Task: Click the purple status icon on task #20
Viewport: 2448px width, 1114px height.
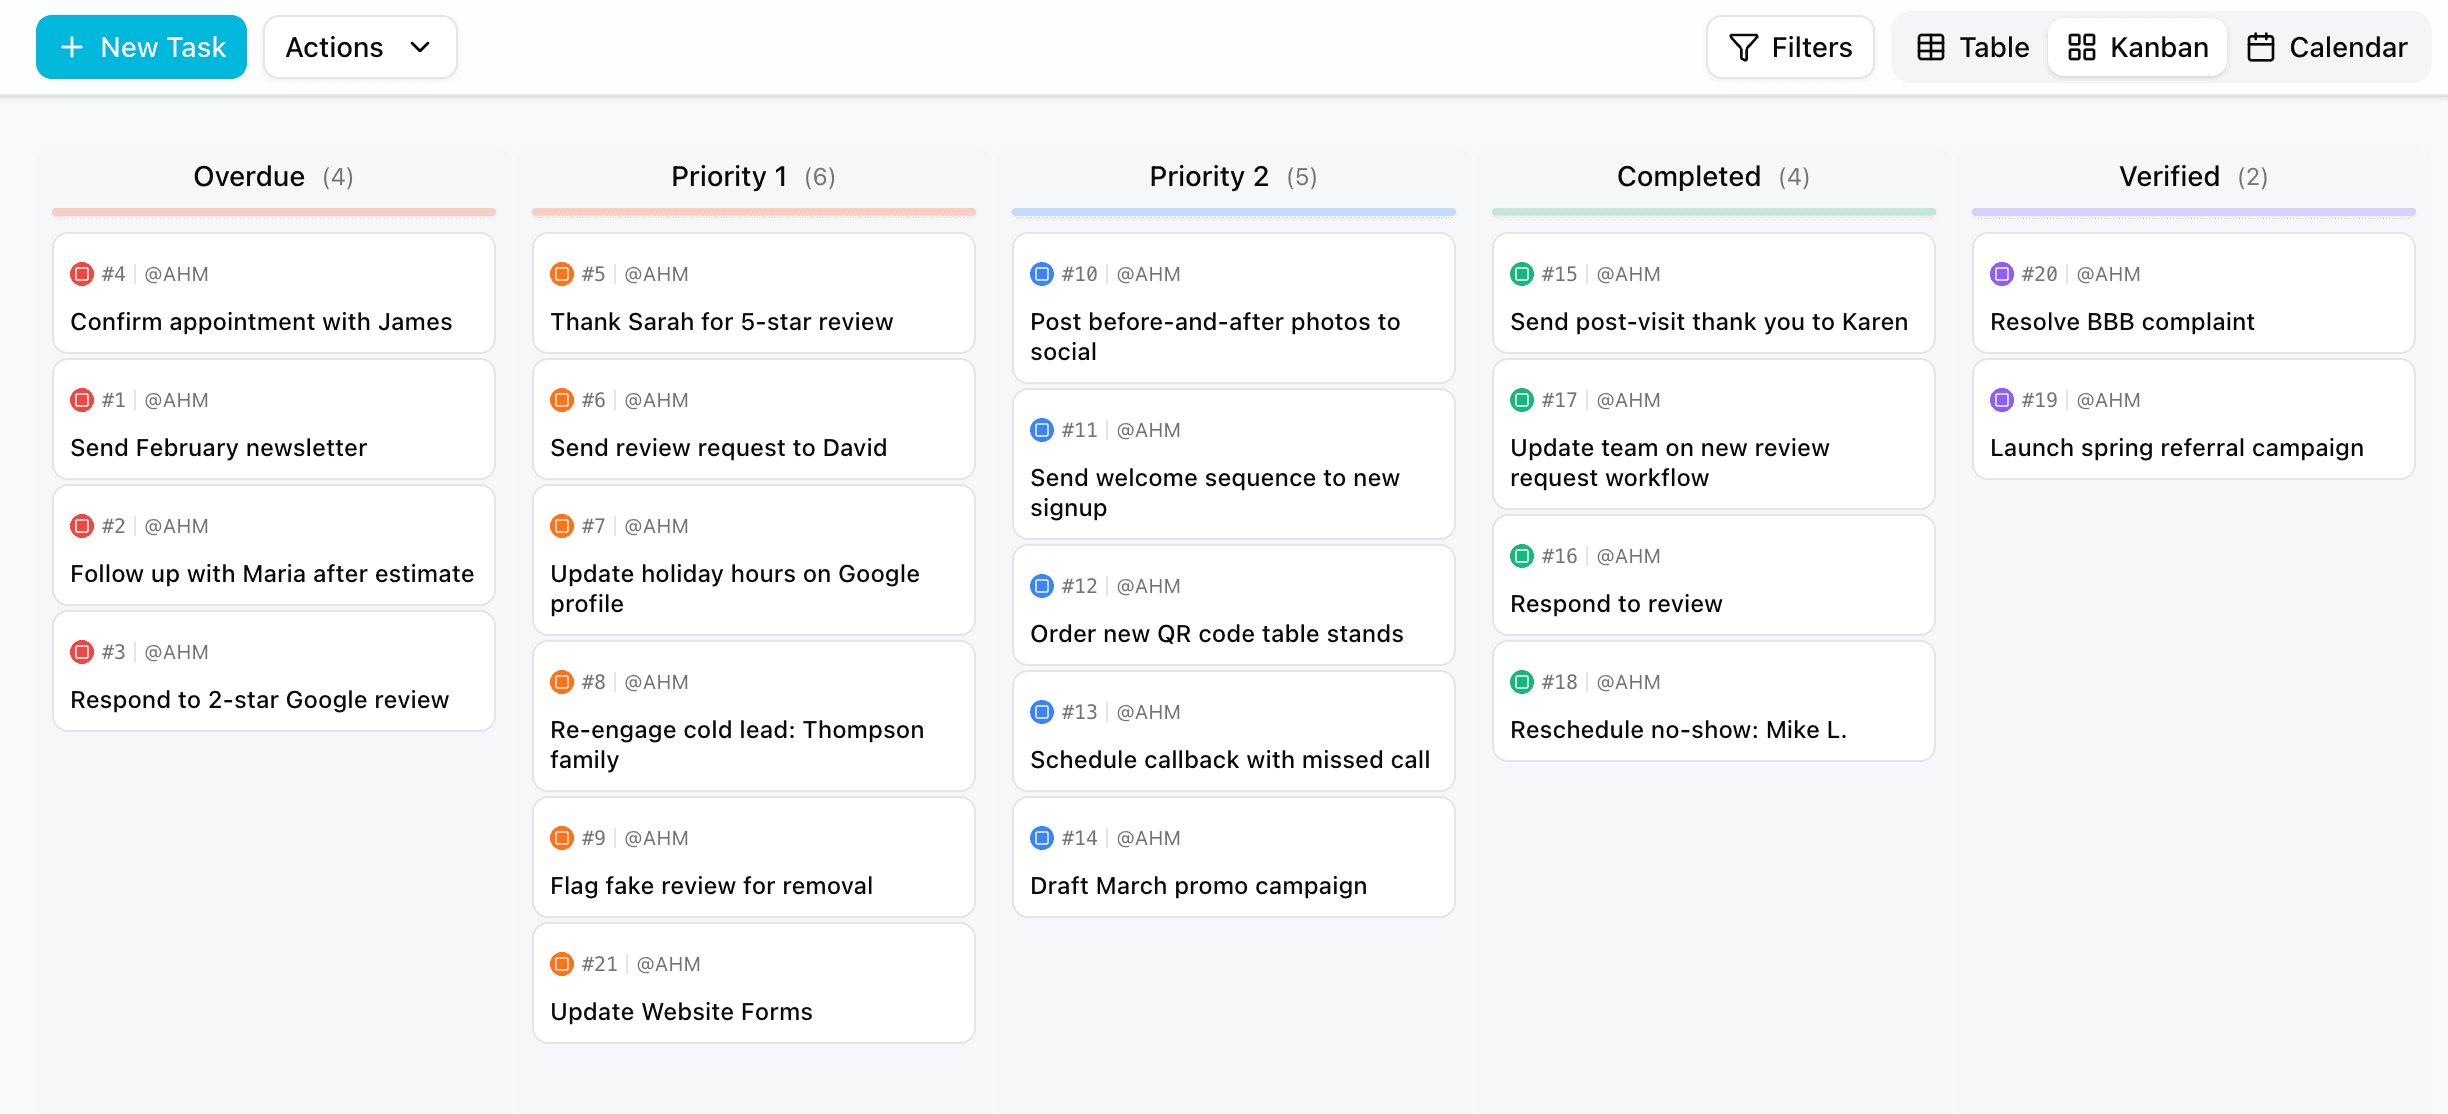Action: pos(2001,273)
